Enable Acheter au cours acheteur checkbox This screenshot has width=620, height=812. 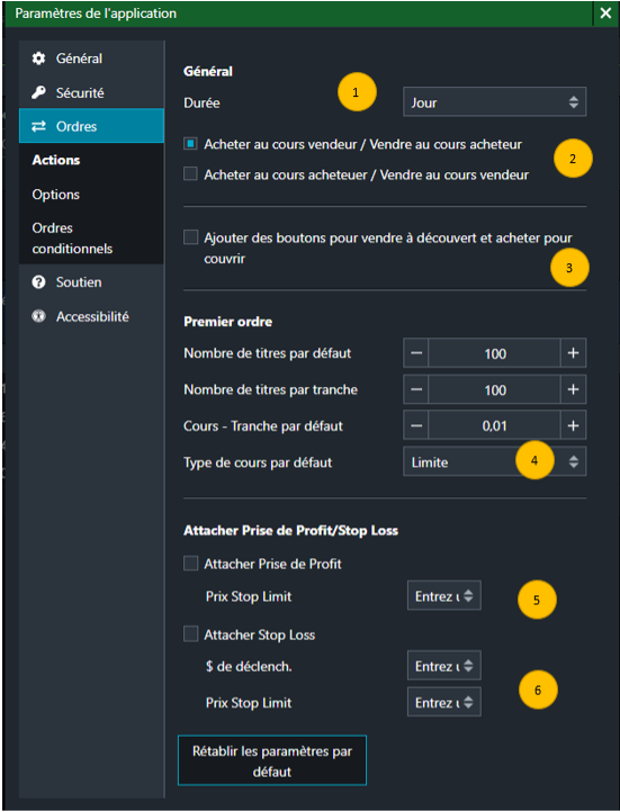191,174
